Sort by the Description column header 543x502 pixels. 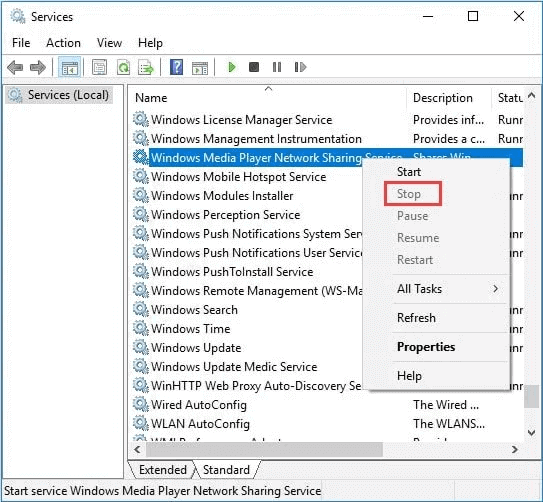448,98
